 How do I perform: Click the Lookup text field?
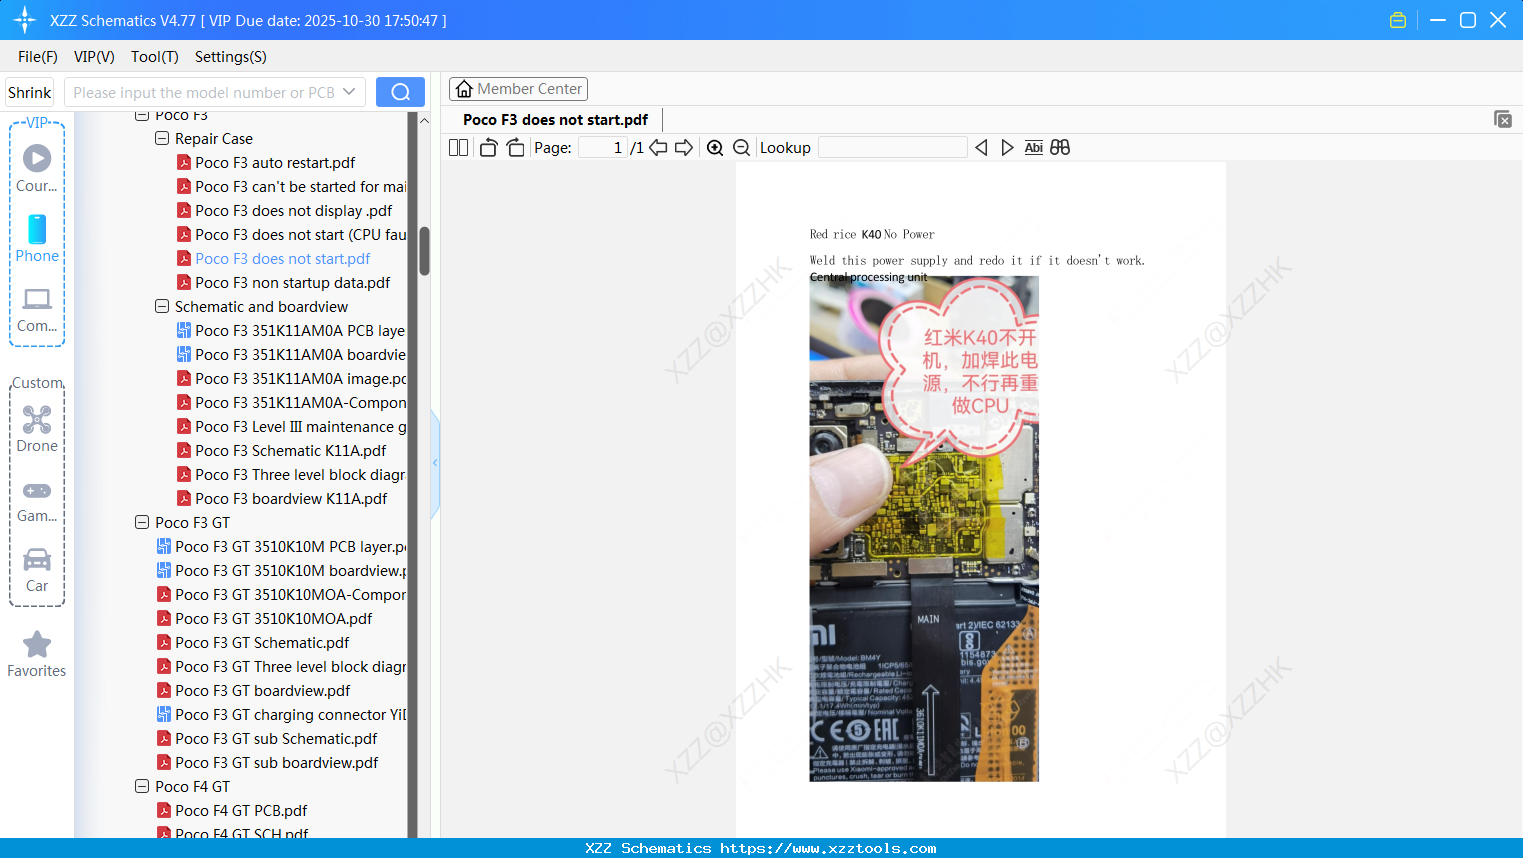(x=893, y=148)
